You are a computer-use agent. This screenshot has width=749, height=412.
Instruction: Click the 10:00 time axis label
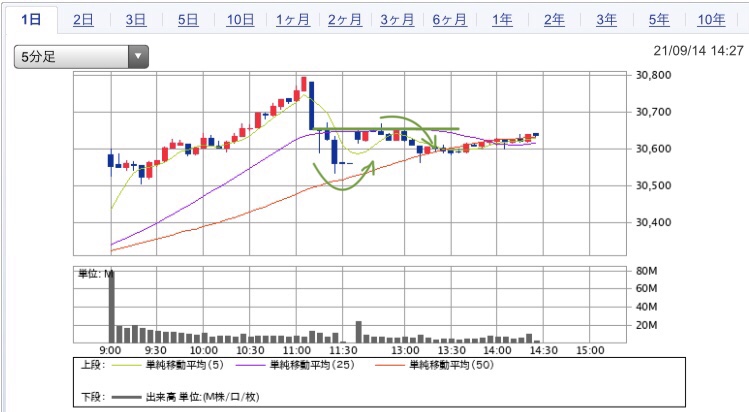pyautogui.click(x=203, y=350)
